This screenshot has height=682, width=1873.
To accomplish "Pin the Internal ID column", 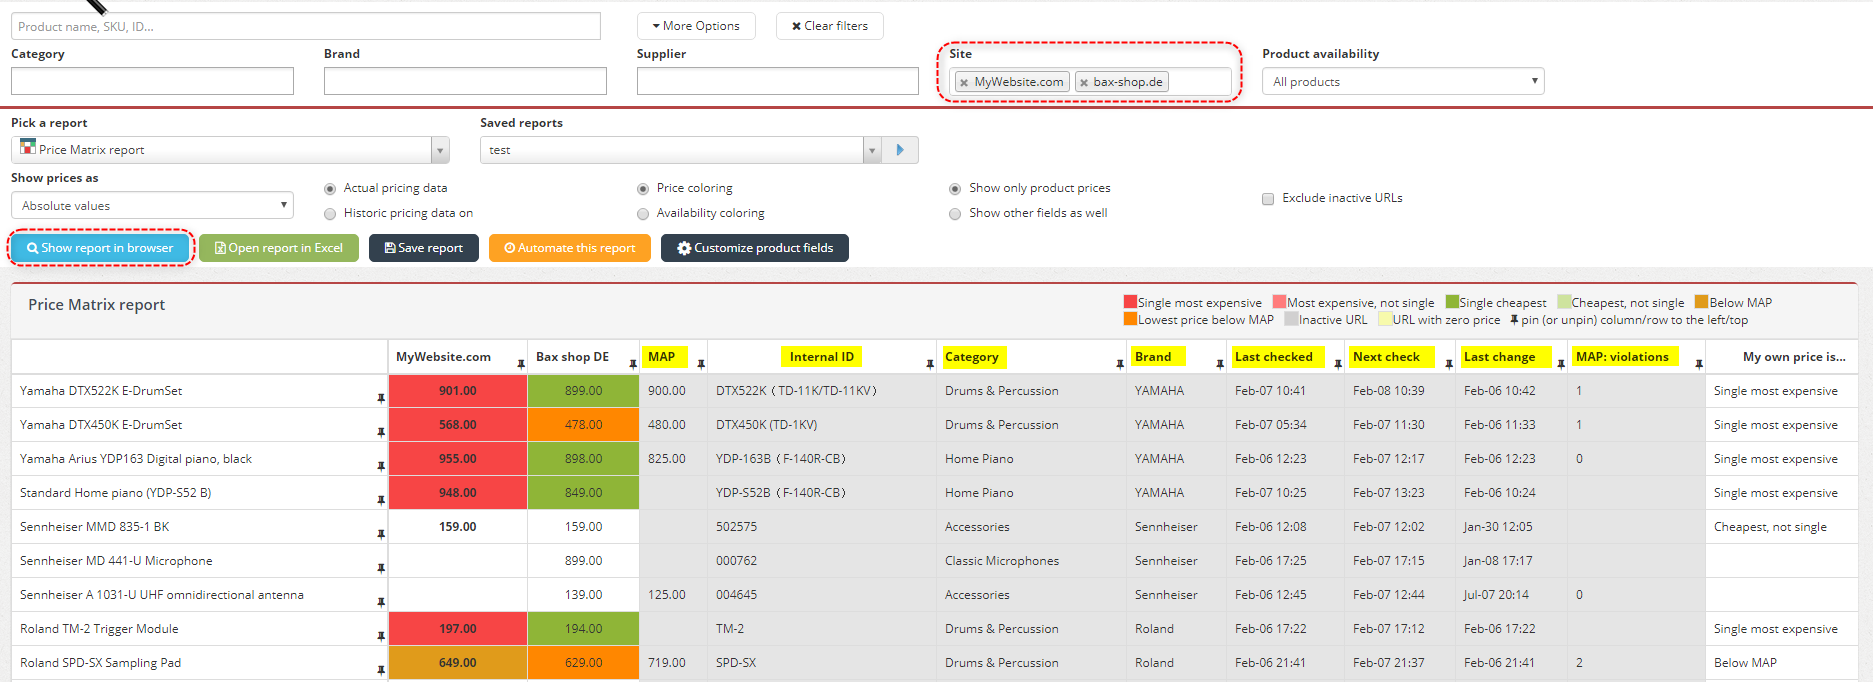I will click(930, 364).
